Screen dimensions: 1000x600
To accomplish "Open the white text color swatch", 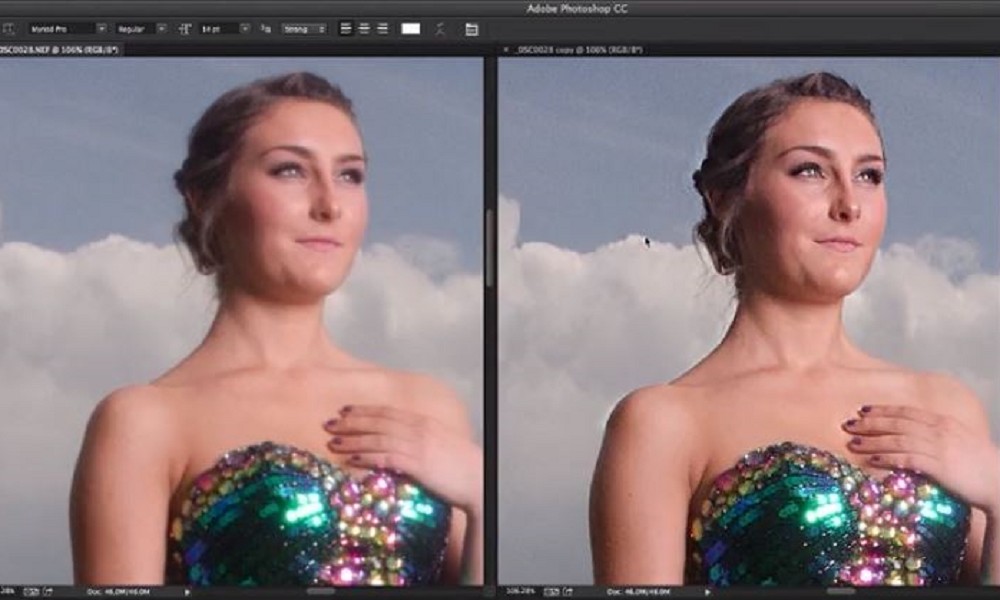I will [x=411, y=29].
